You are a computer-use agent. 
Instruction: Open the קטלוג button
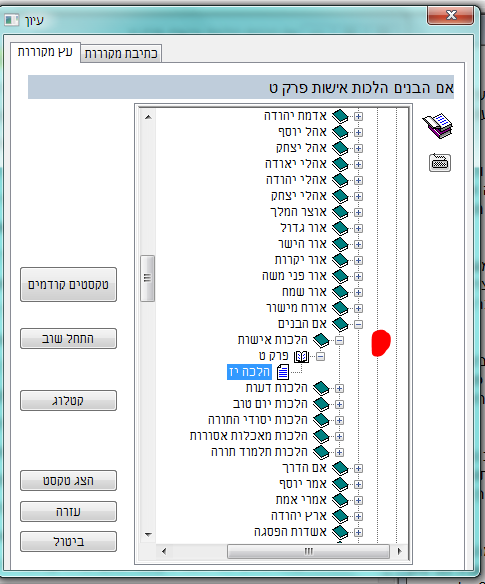point(69,401)
